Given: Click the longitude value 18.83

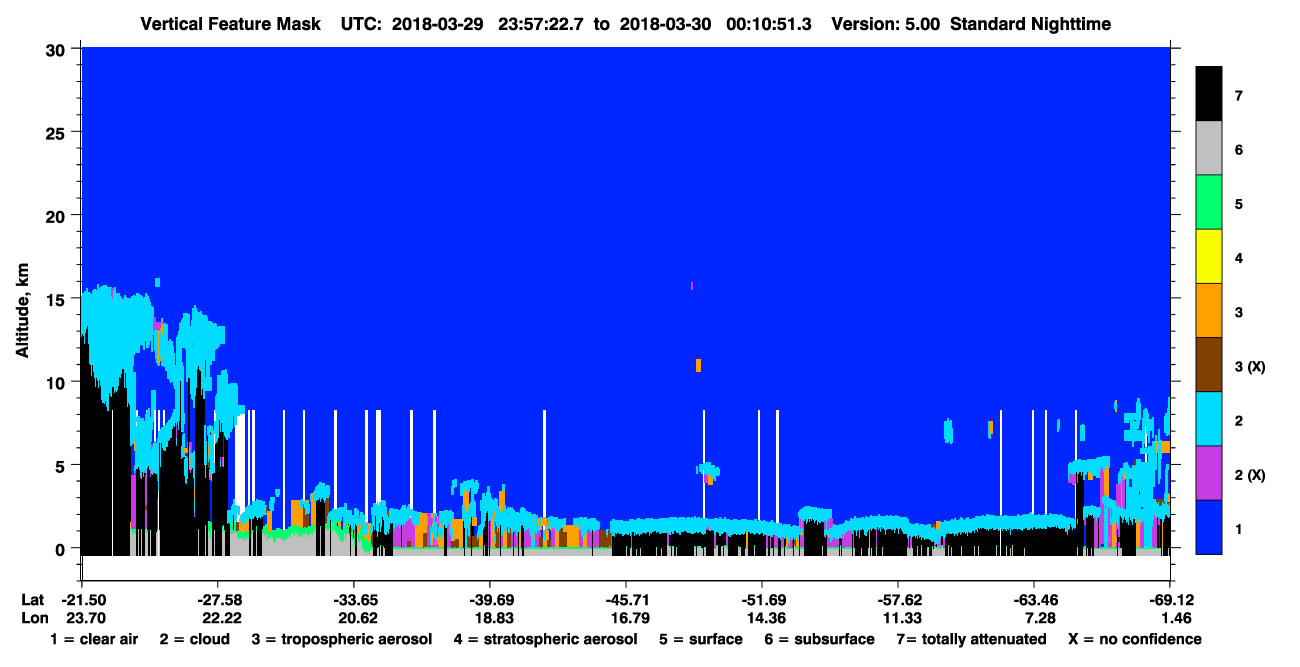Looking at the screenshot, I should click(492, 618).
